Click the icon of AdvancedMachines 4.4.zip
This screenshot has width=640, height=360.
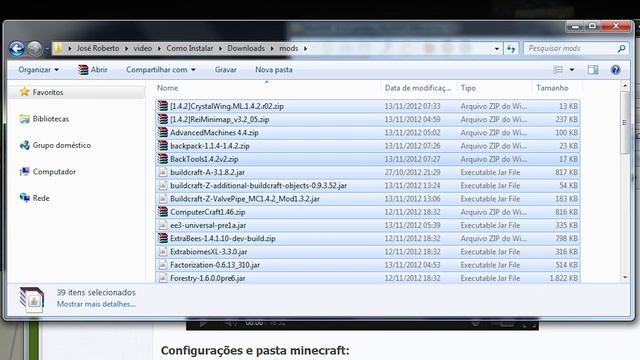click(163, 132)
